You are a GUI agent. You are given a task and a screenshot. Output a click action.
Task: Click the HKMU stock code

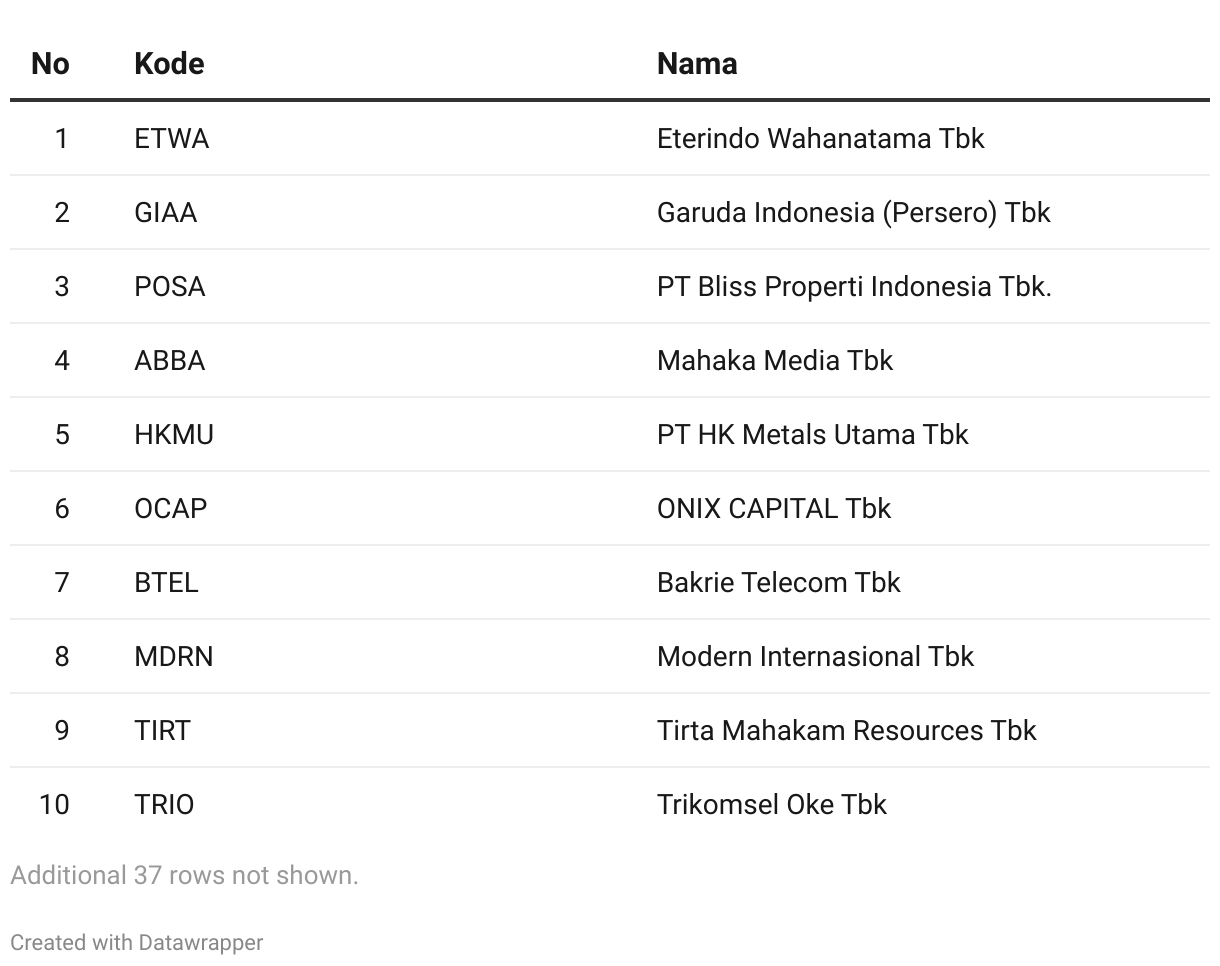(x=174, y=434)
